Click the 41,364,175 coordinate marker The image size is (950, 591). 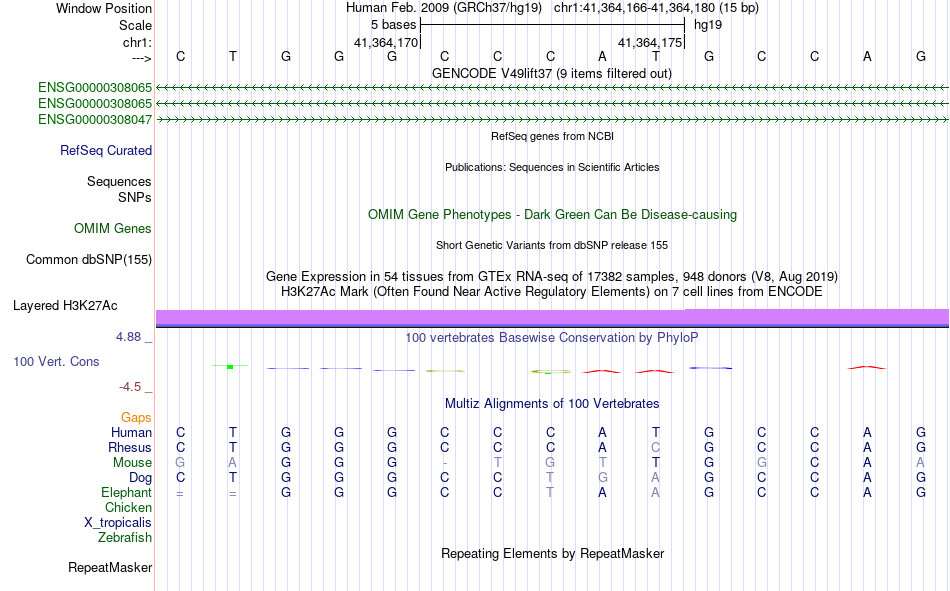pos(650,42)
